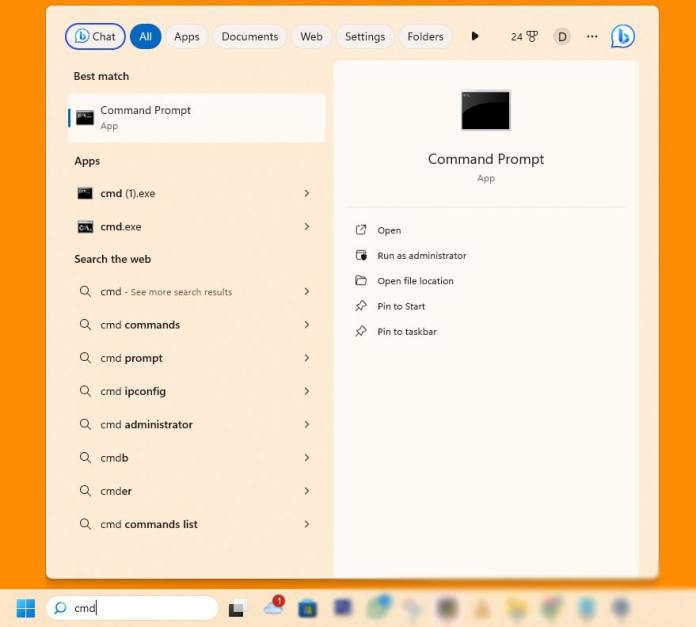Switch to the Documents filter tab
696x627 pixels.
click(x=250, y=36)
